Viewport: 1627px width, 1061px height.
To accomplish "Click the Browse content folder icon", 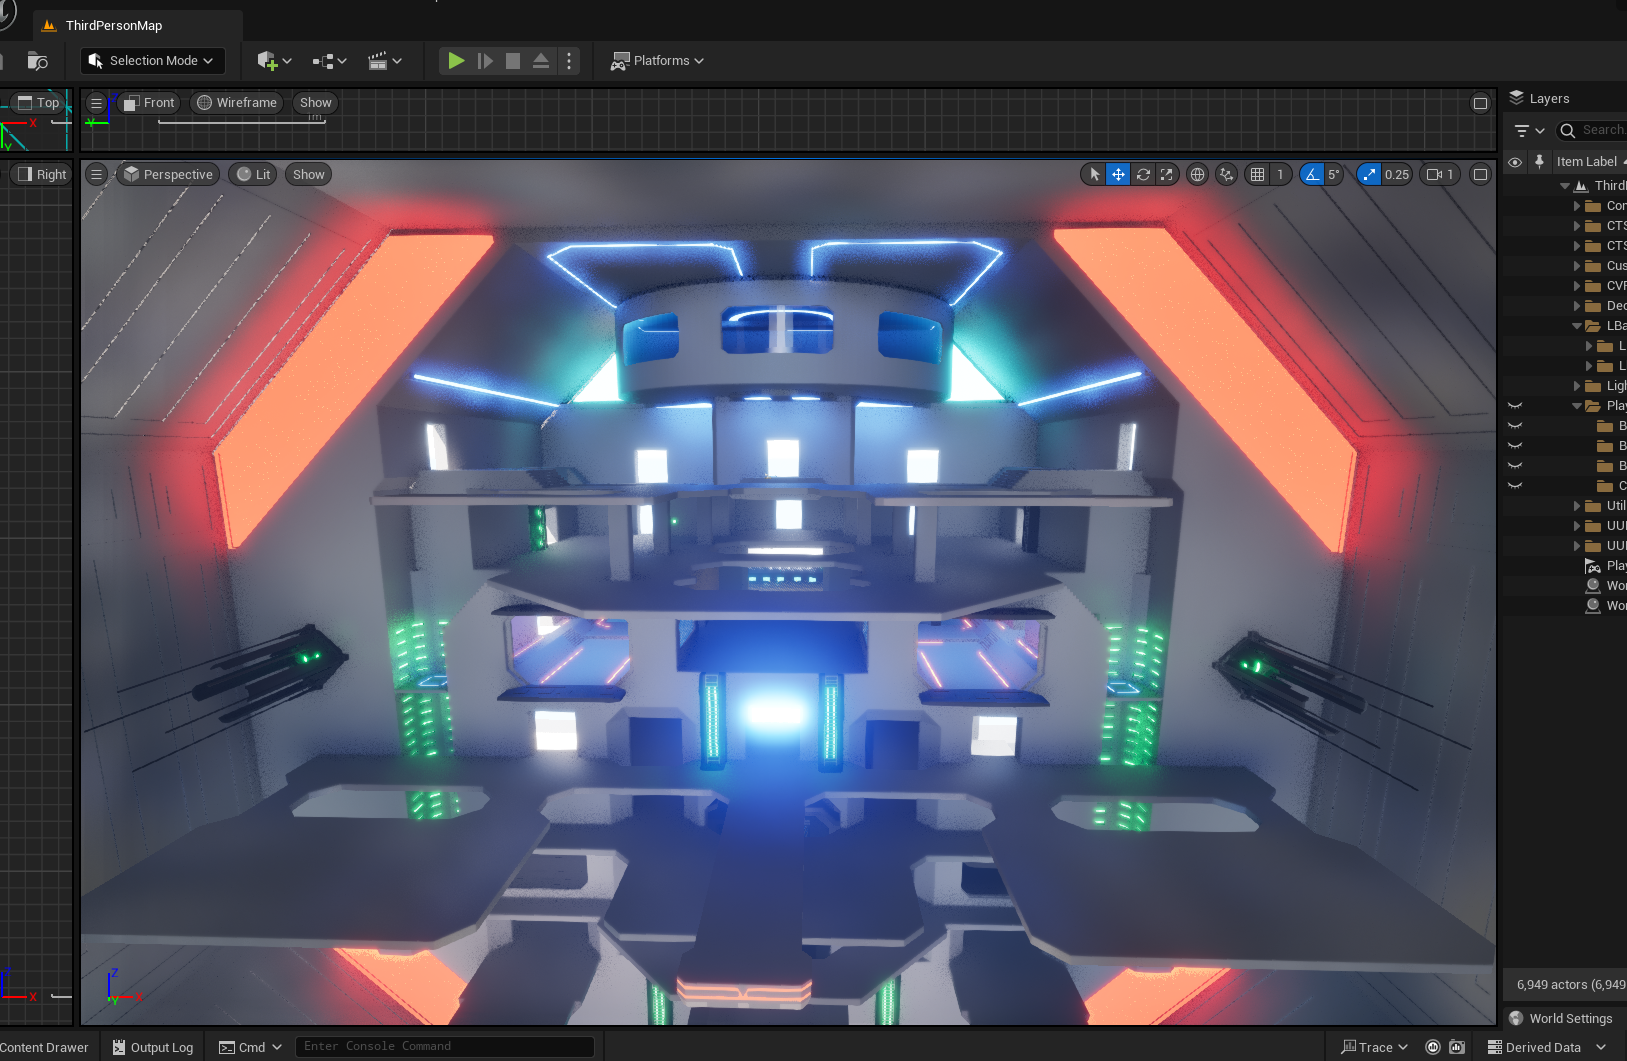I will 37,61.
